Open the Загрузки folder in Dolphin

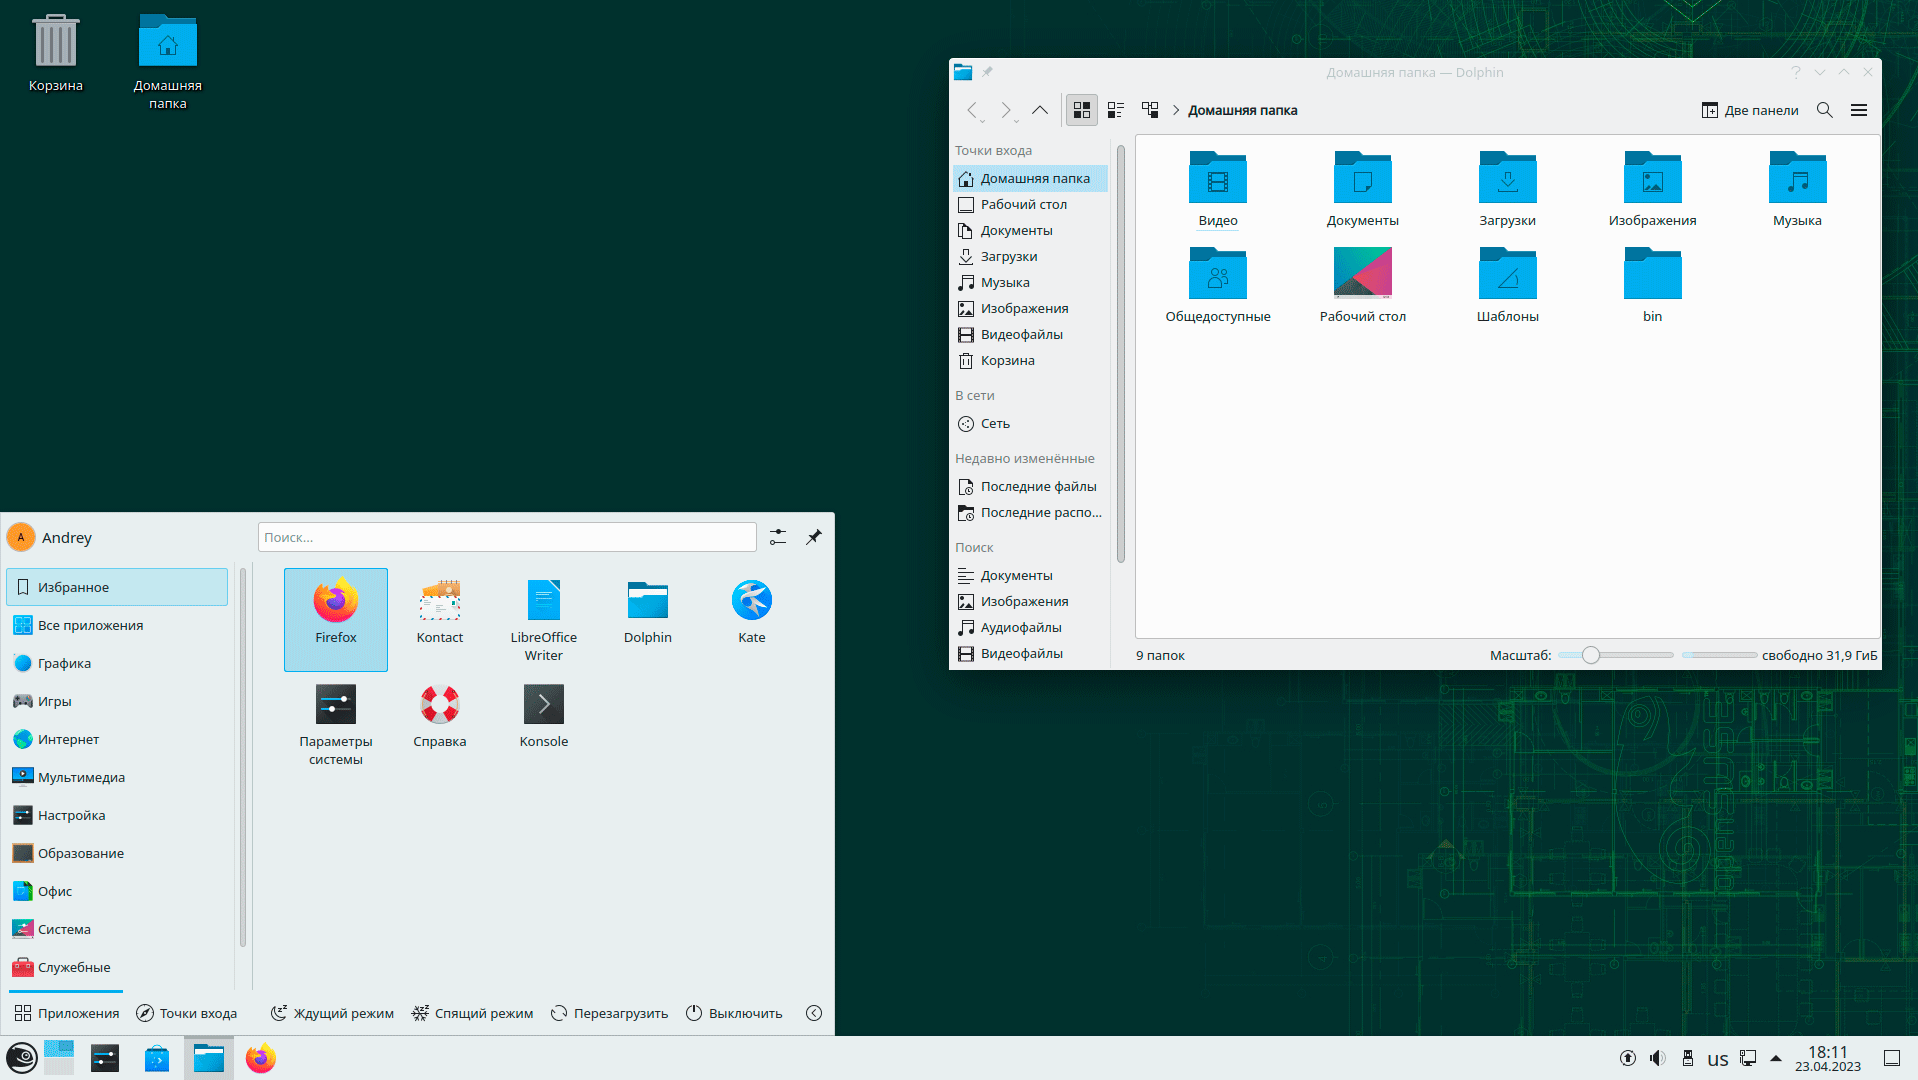(1507, 190)
